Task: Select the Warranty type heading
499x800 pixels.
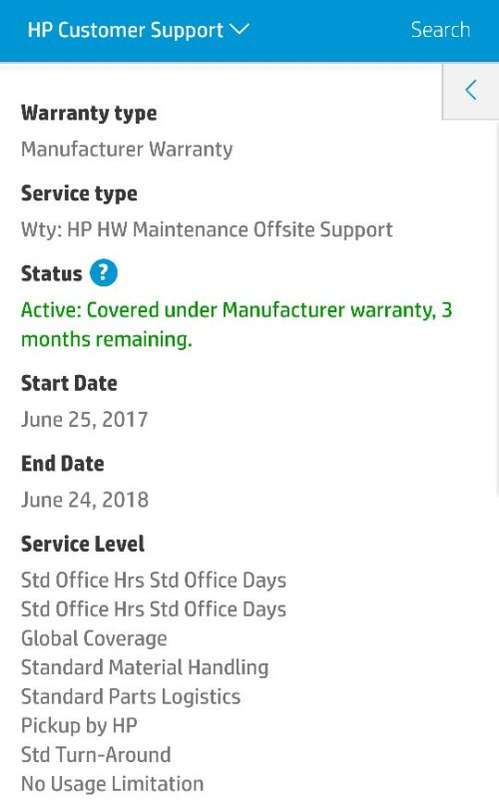Action: tap(89, 113)
